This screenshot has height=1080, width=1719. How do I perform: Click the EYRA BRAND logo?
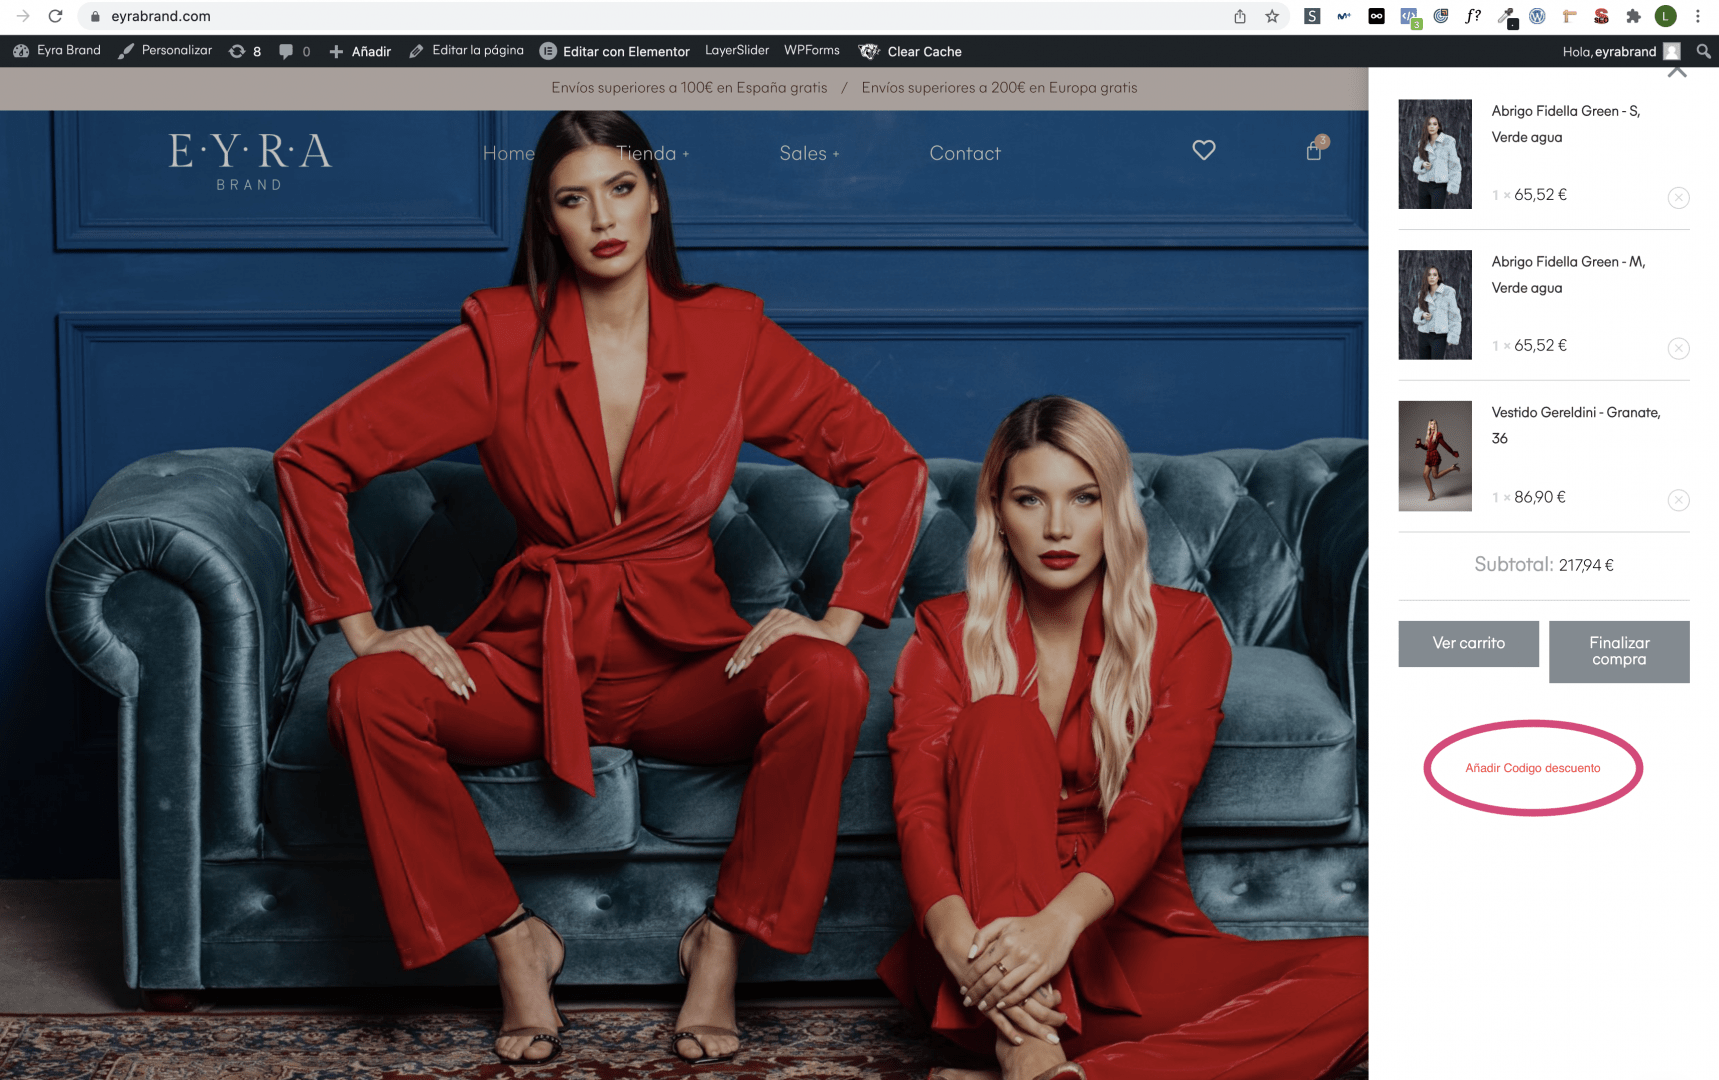(x=250, y=161)
